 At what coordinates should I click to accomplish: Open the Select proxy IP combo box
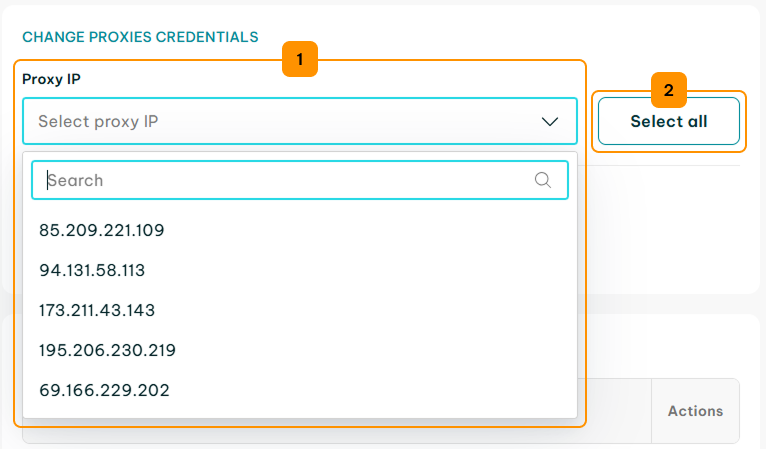[300, 121]
